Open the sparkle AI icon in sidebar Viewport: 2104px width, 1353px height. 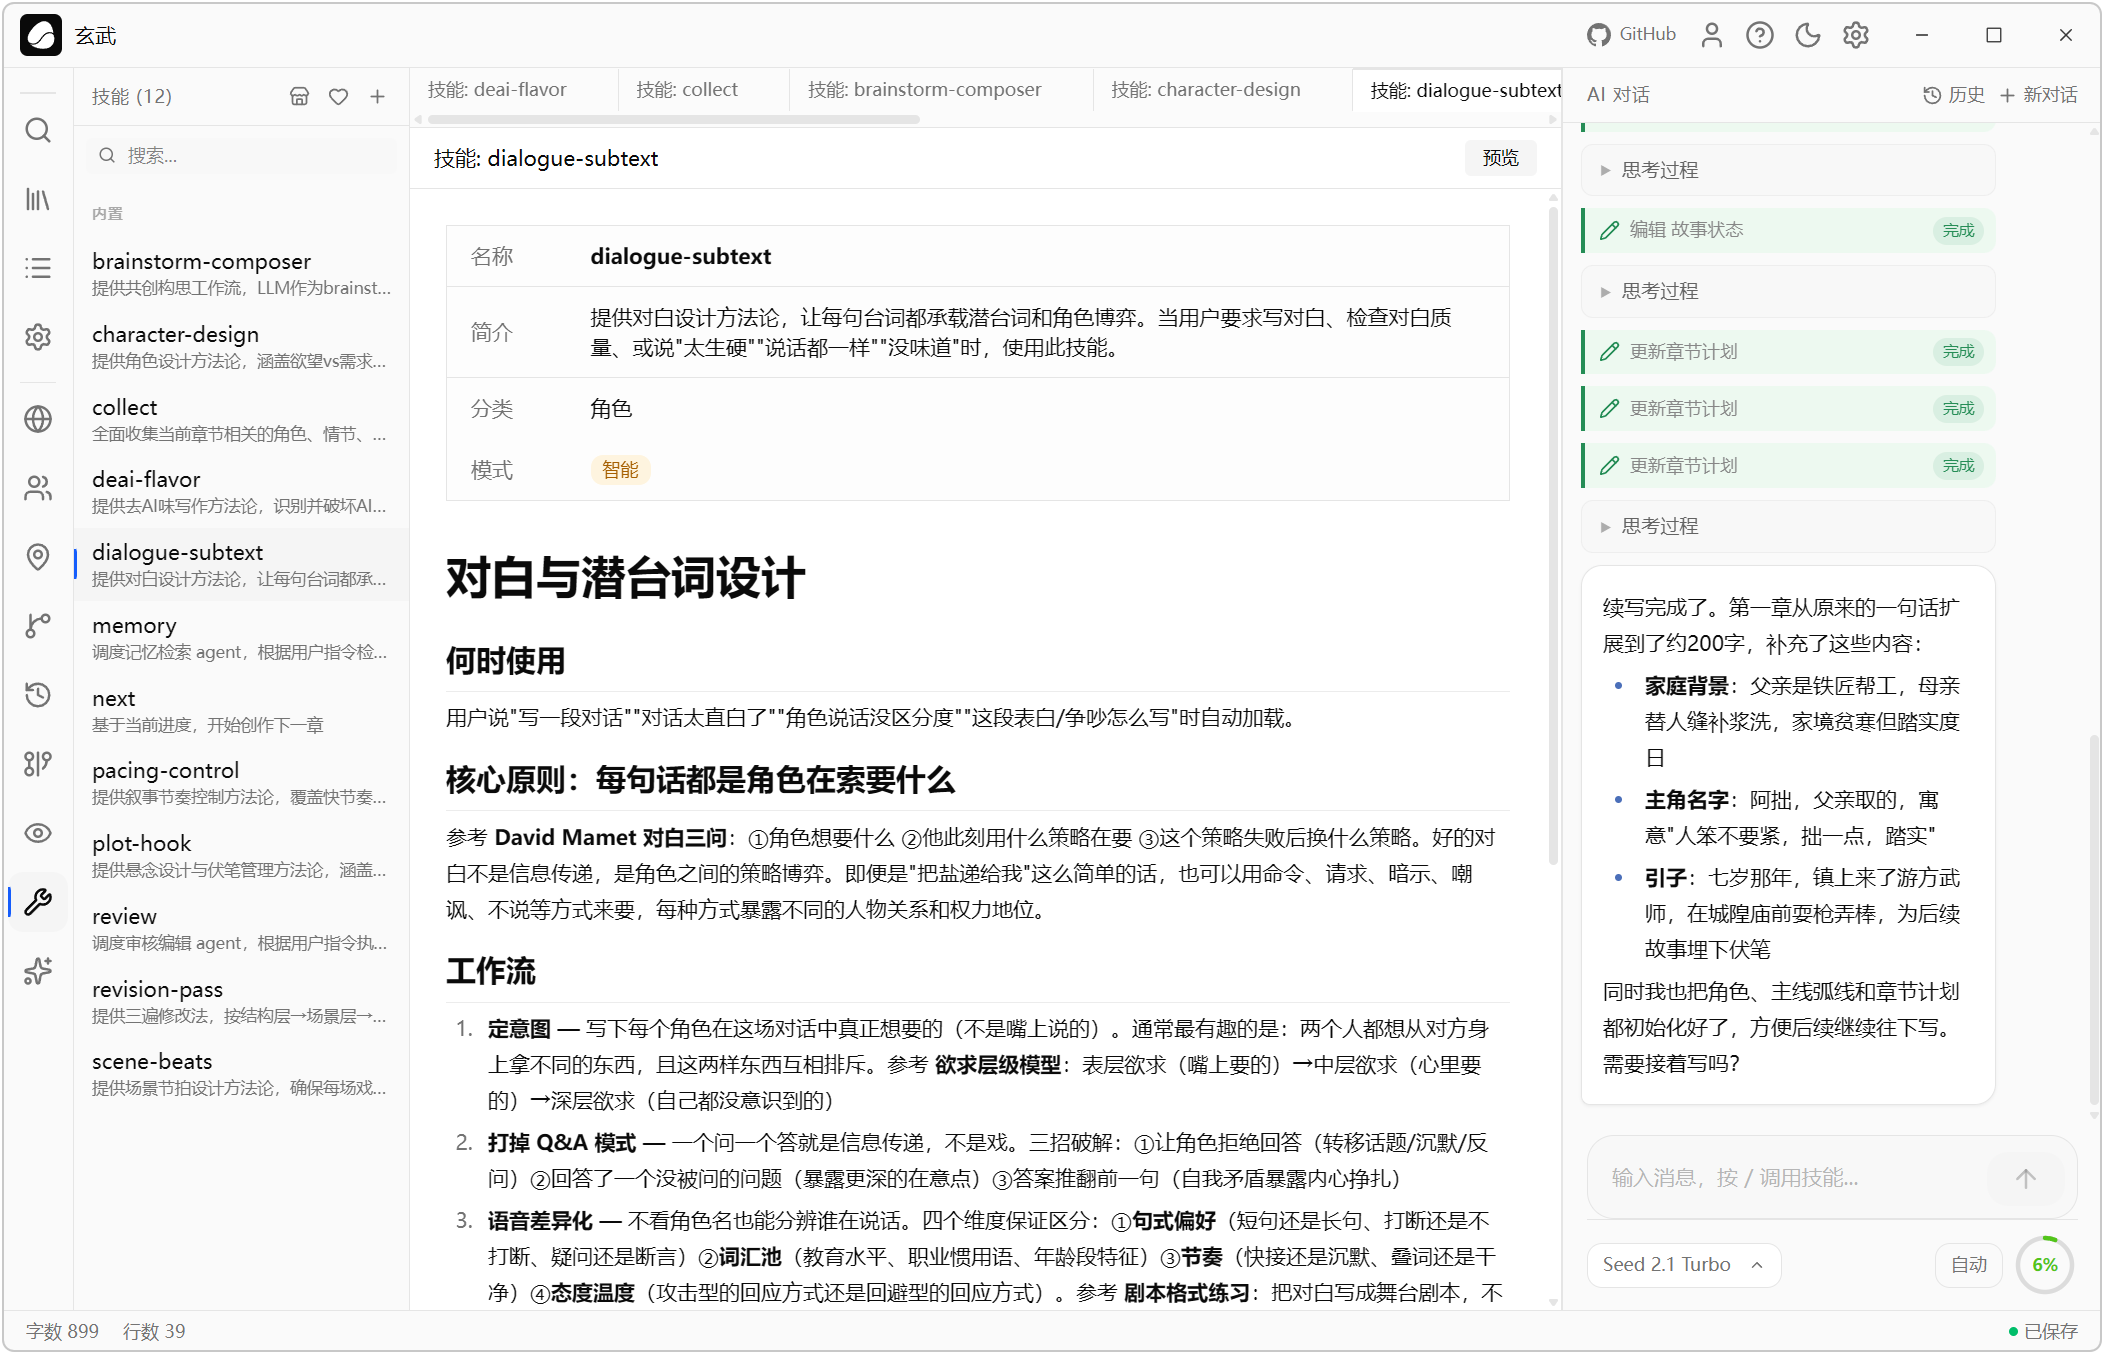38,971
